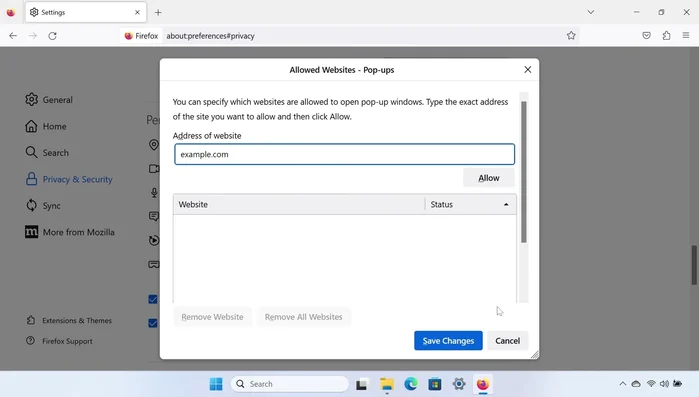
Task: Reload the current page
Action: [x=52, y=36]
